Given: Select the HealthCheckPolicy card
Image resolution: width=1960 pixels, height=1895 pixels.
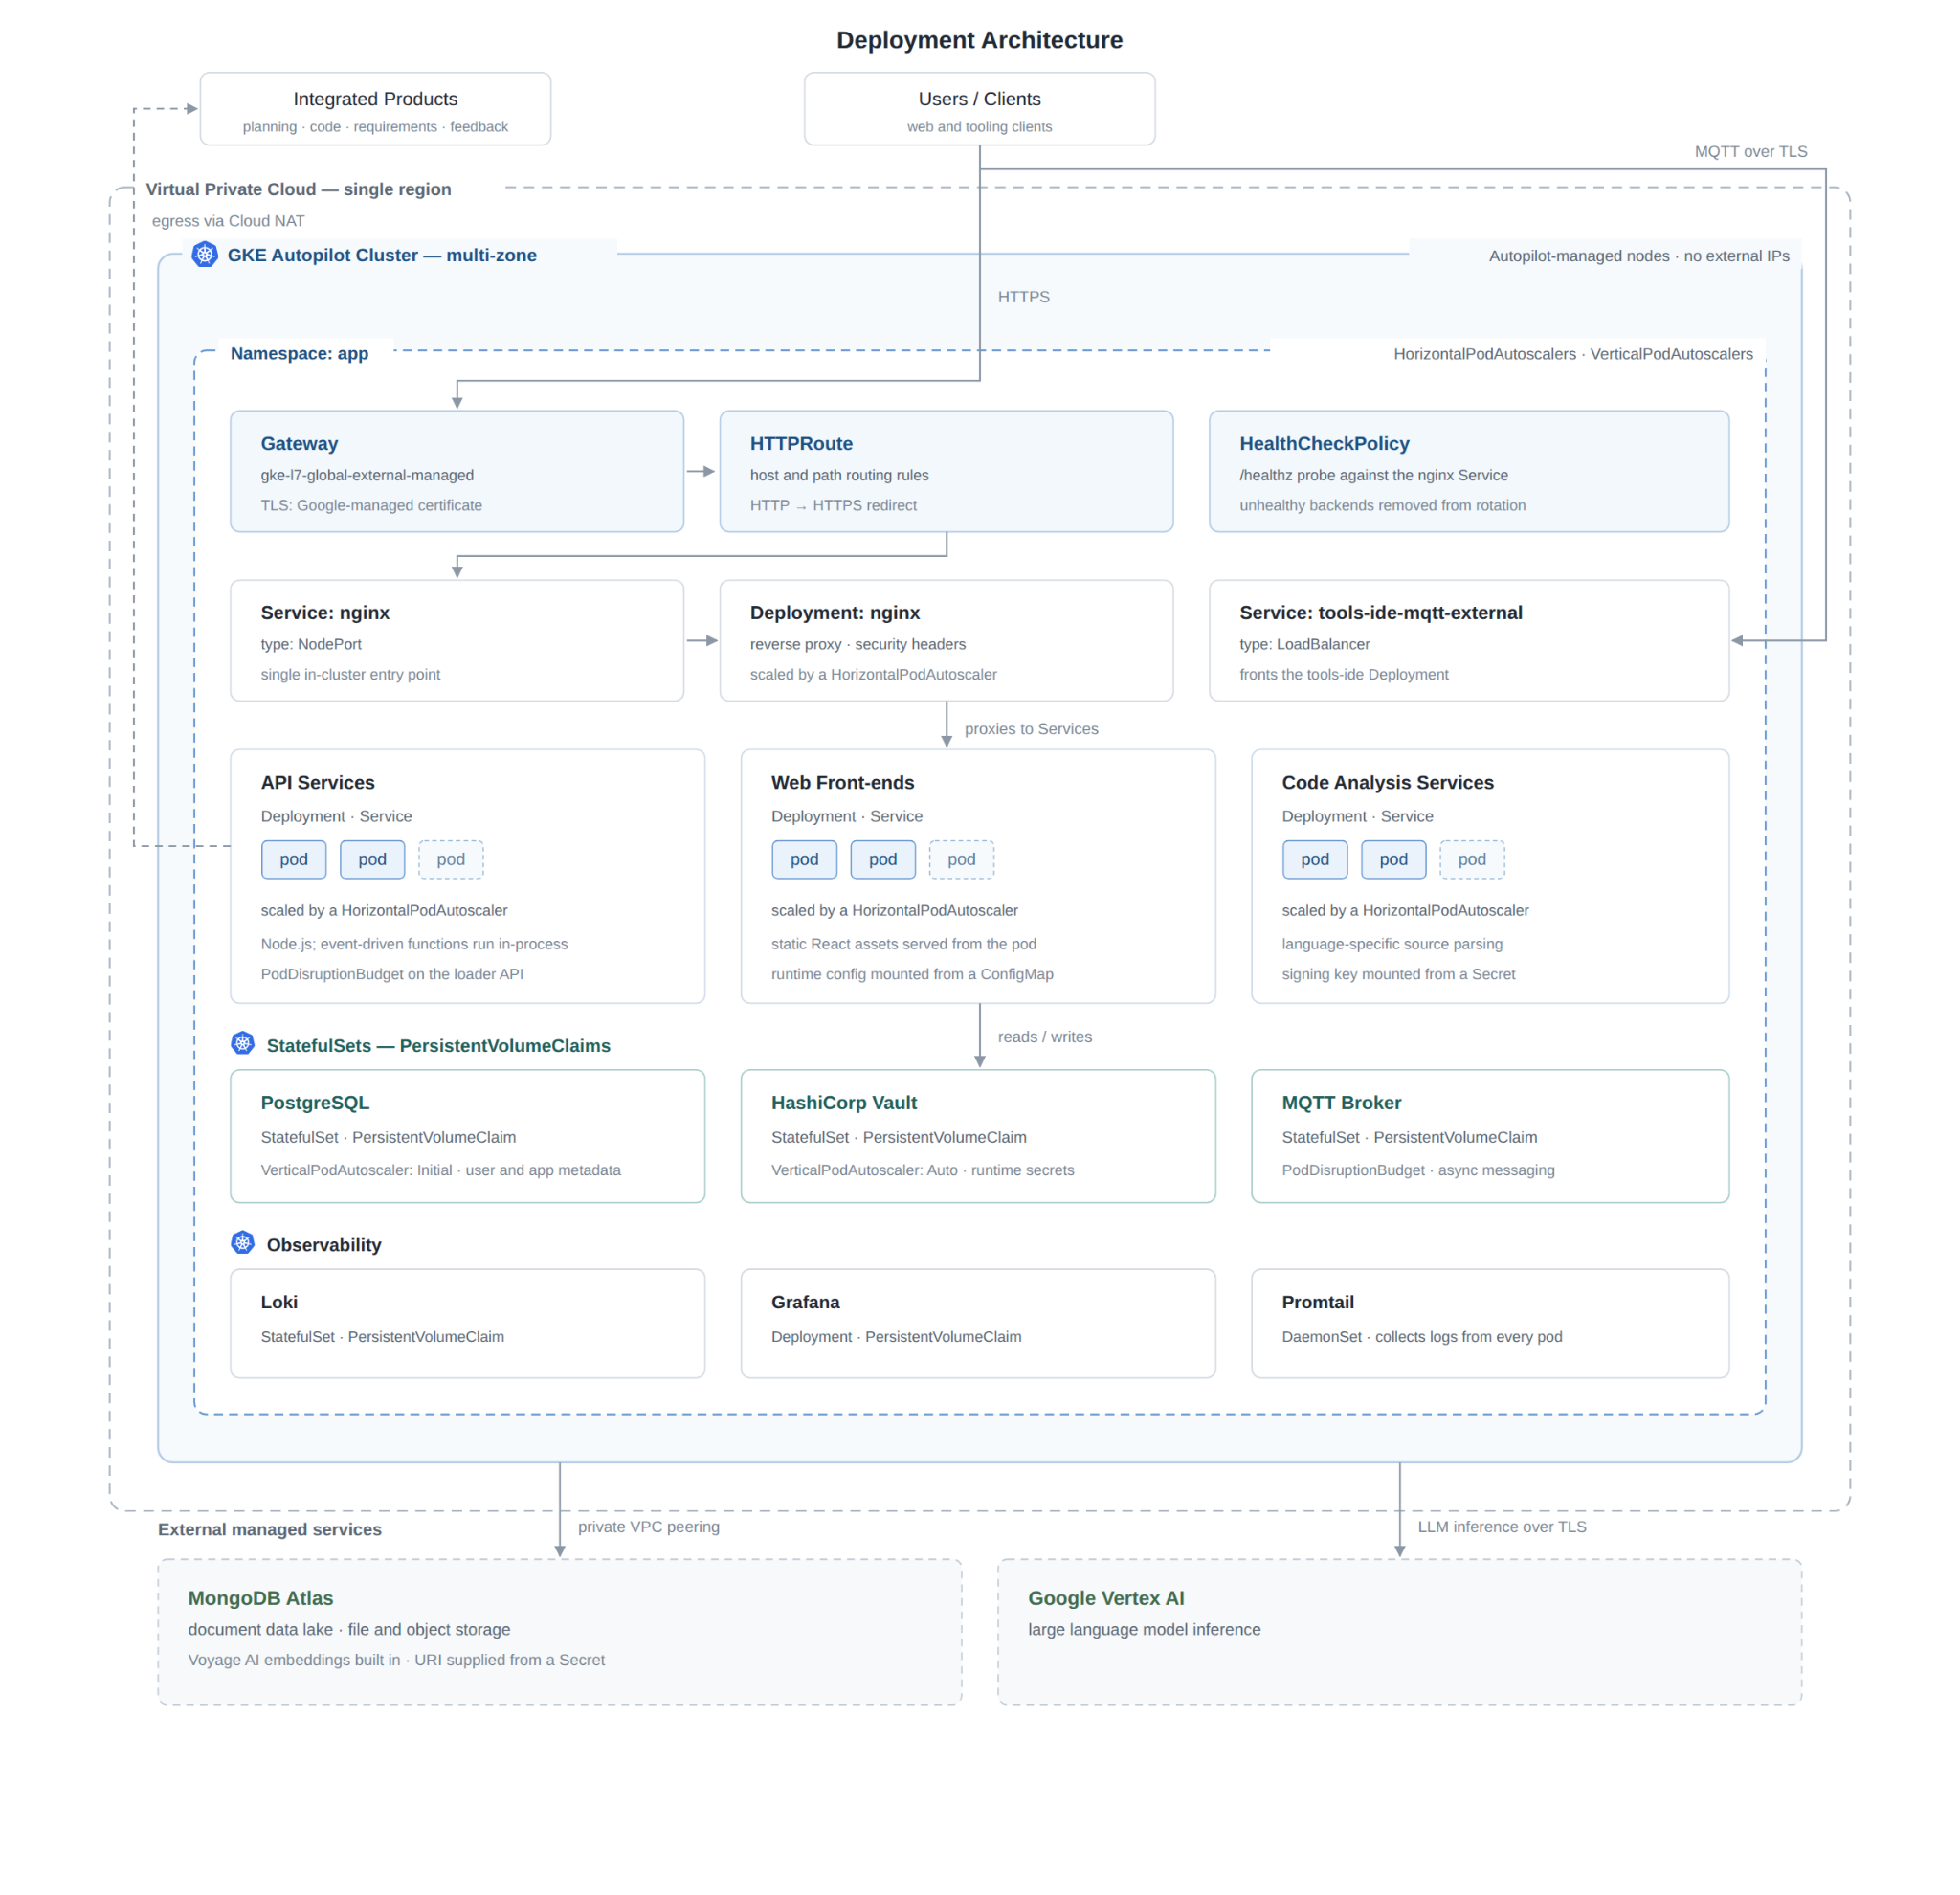Looking at the screenshot, I should [x=1469, y=471].
